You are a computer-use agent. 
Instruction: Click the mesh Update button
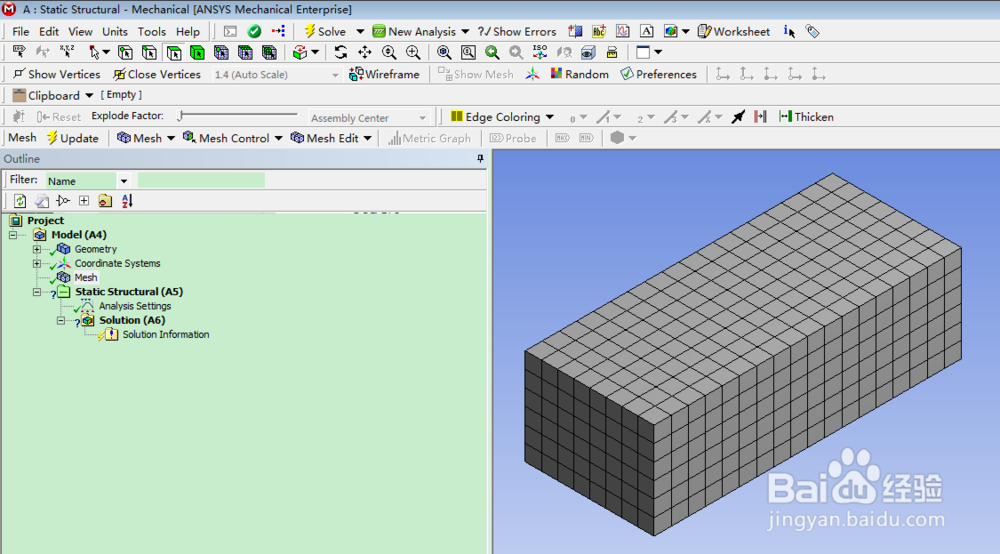click(72, 138)
